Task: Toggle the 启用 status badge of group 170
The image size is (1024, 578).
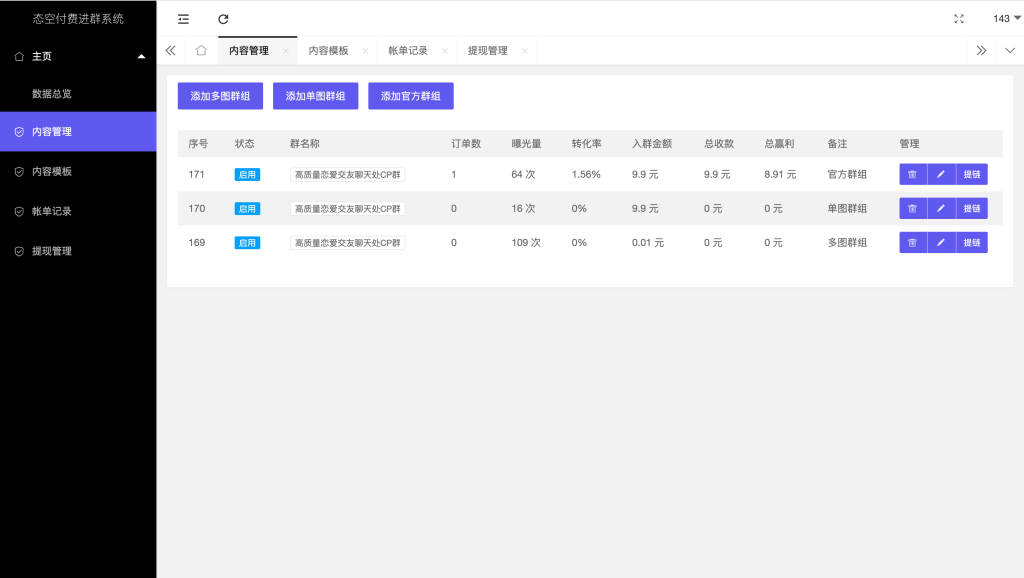Action: point(247,208)
